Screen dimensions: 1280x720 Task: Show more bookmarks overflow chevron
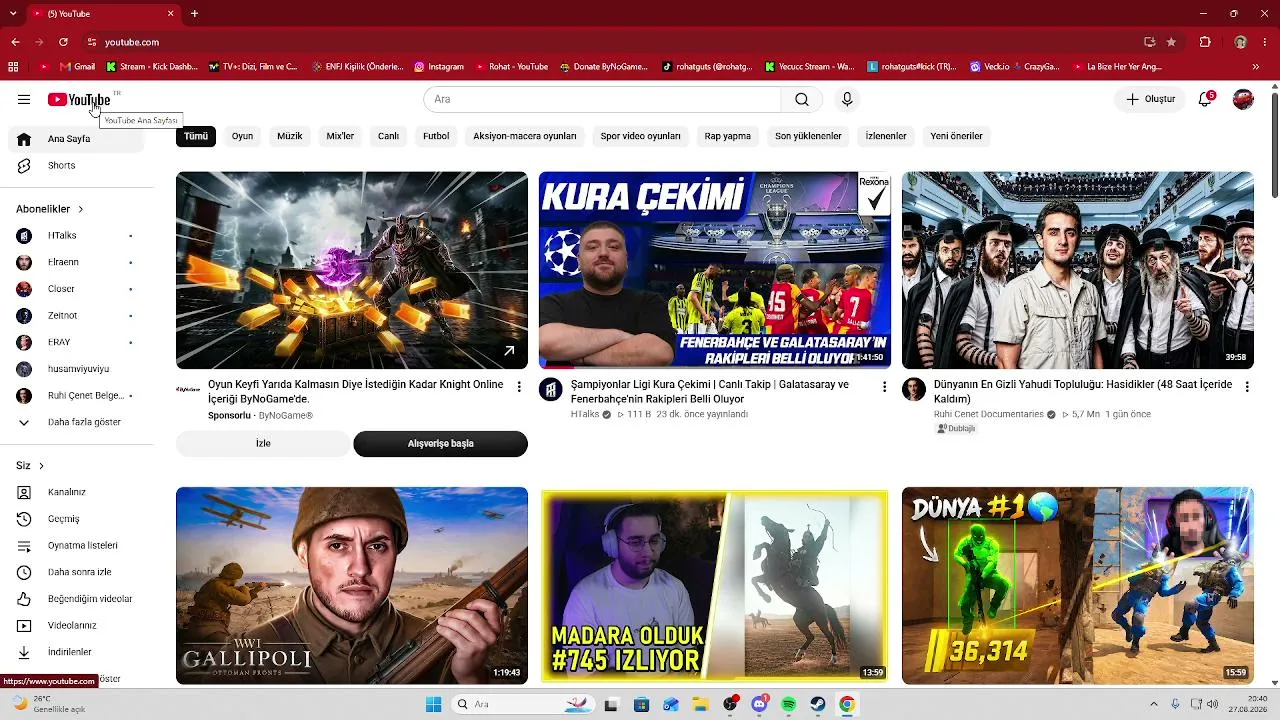click(1256, 67)
